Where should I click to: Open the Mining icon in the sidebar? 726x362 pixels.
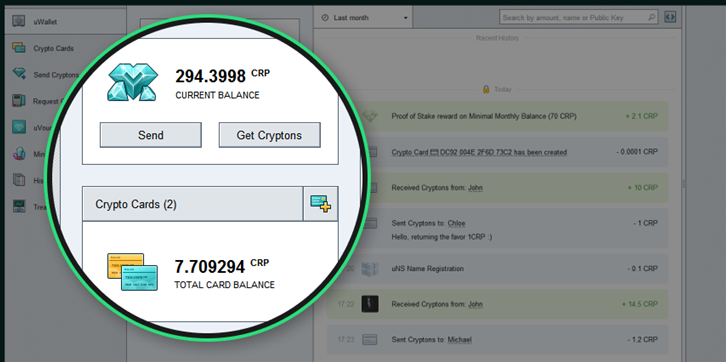click(x=19, y=154)
